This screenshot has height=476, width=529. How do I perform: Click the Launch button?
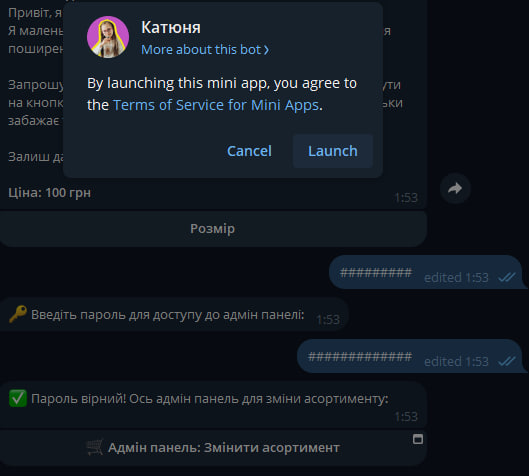(x=333, y=151)
